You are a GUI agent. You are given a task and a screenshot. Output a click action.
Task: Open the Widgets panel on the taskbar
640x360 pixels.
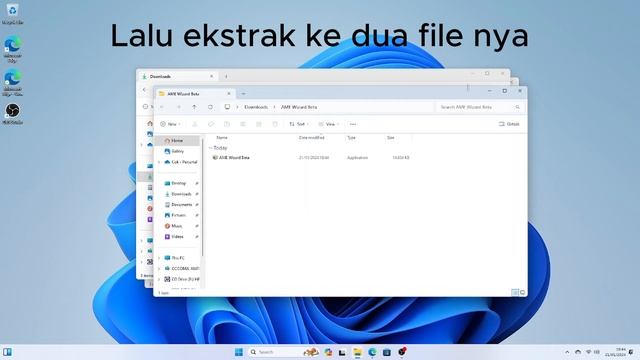click(x=7, y=352)
